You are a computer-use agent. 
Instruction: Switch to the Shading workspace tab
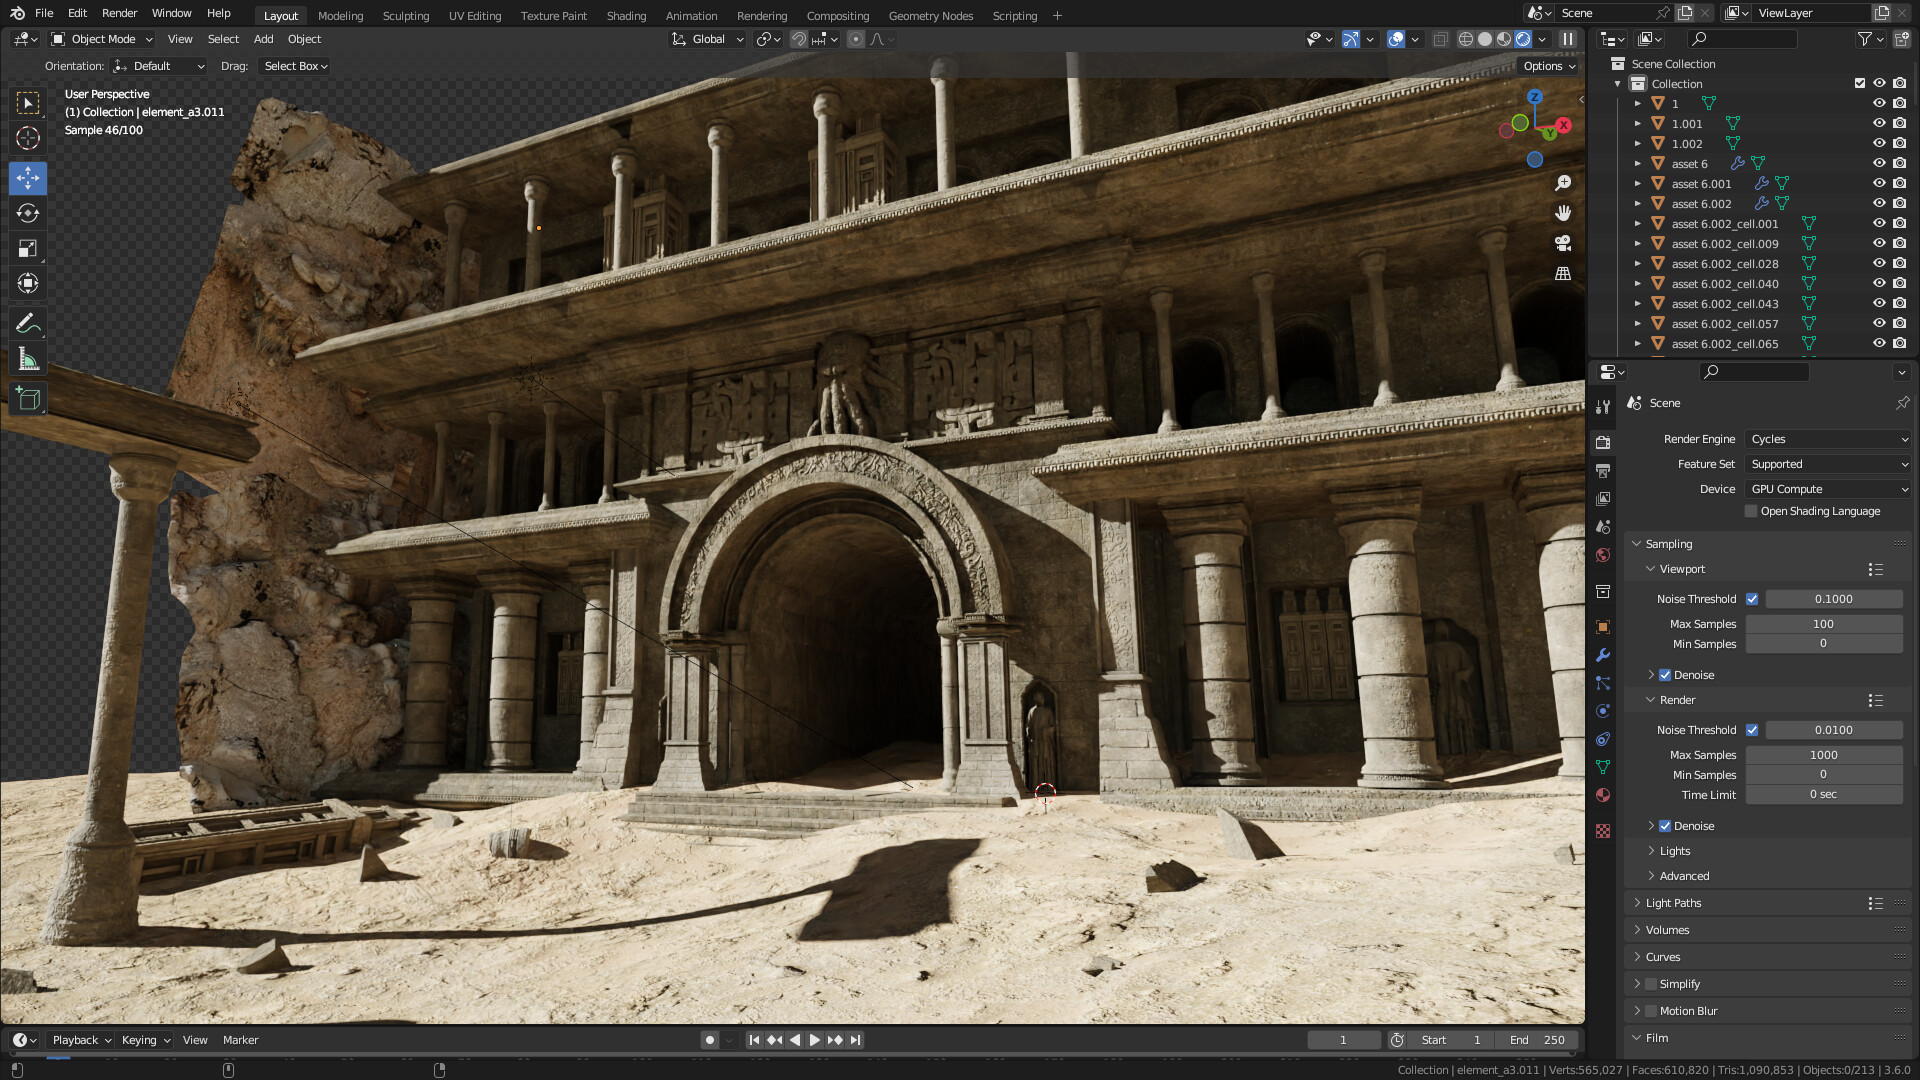626,15
